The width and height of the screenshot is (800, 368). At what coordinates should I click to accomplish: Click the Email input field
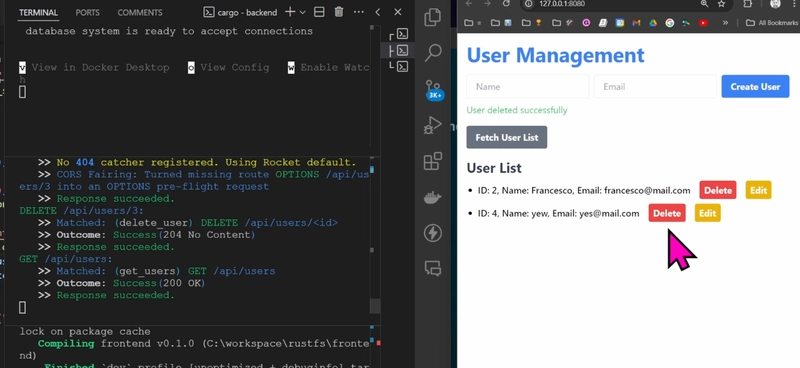pos(655,86)
